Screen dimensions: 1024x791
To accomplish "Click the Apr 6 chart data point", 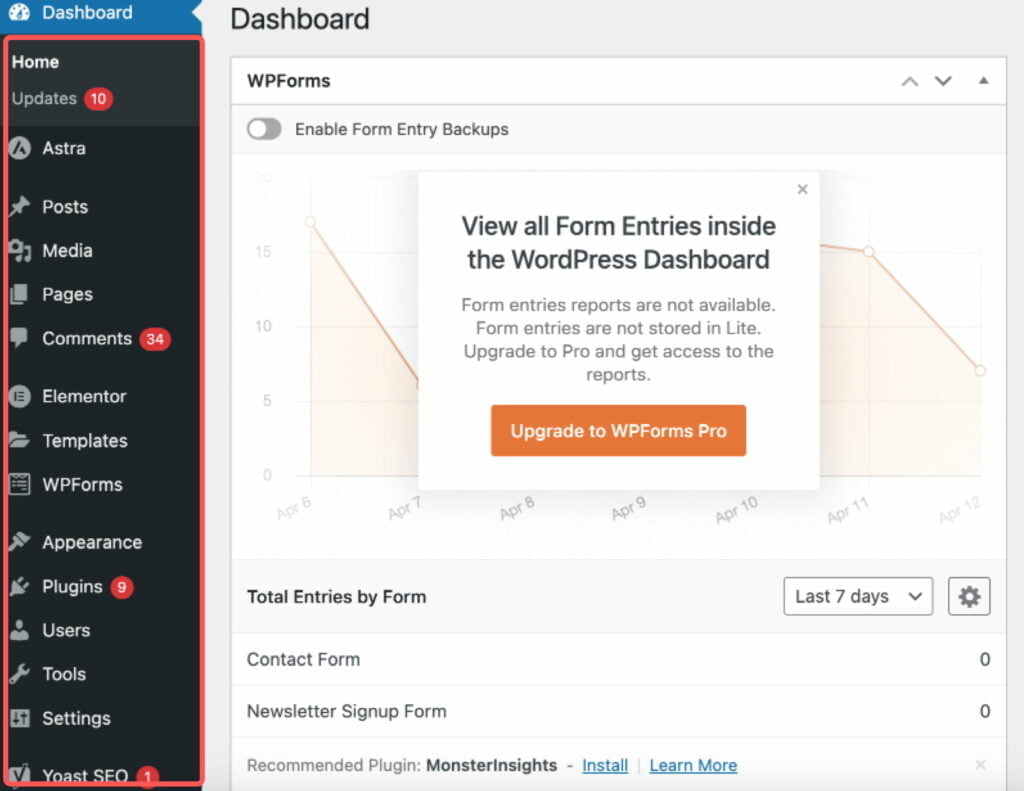I will click(x=310, y=222).
